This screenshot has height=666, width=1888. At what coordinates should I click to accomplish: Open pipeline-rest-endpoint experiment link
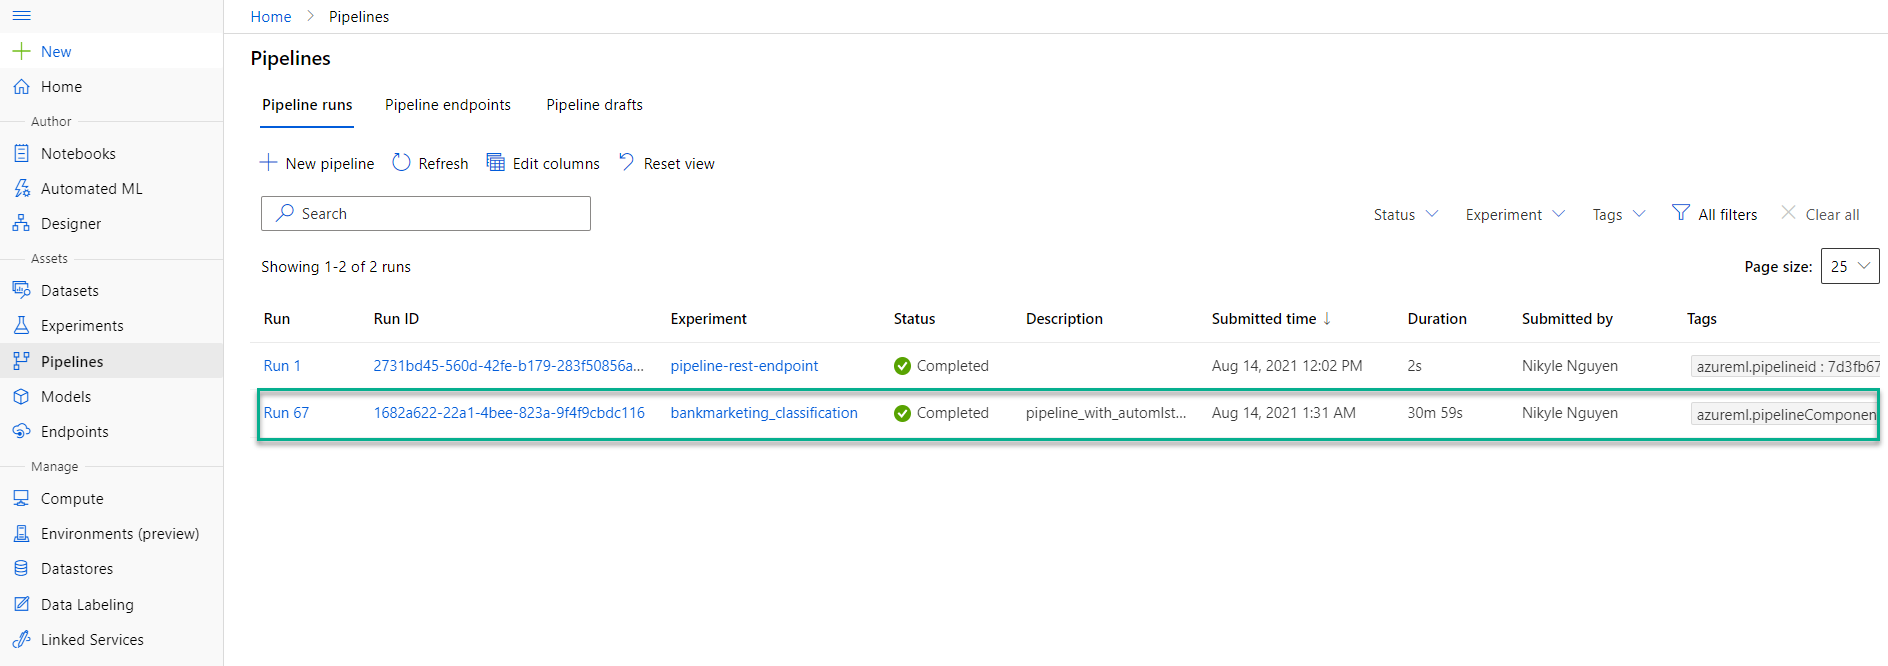pos(744,366)
